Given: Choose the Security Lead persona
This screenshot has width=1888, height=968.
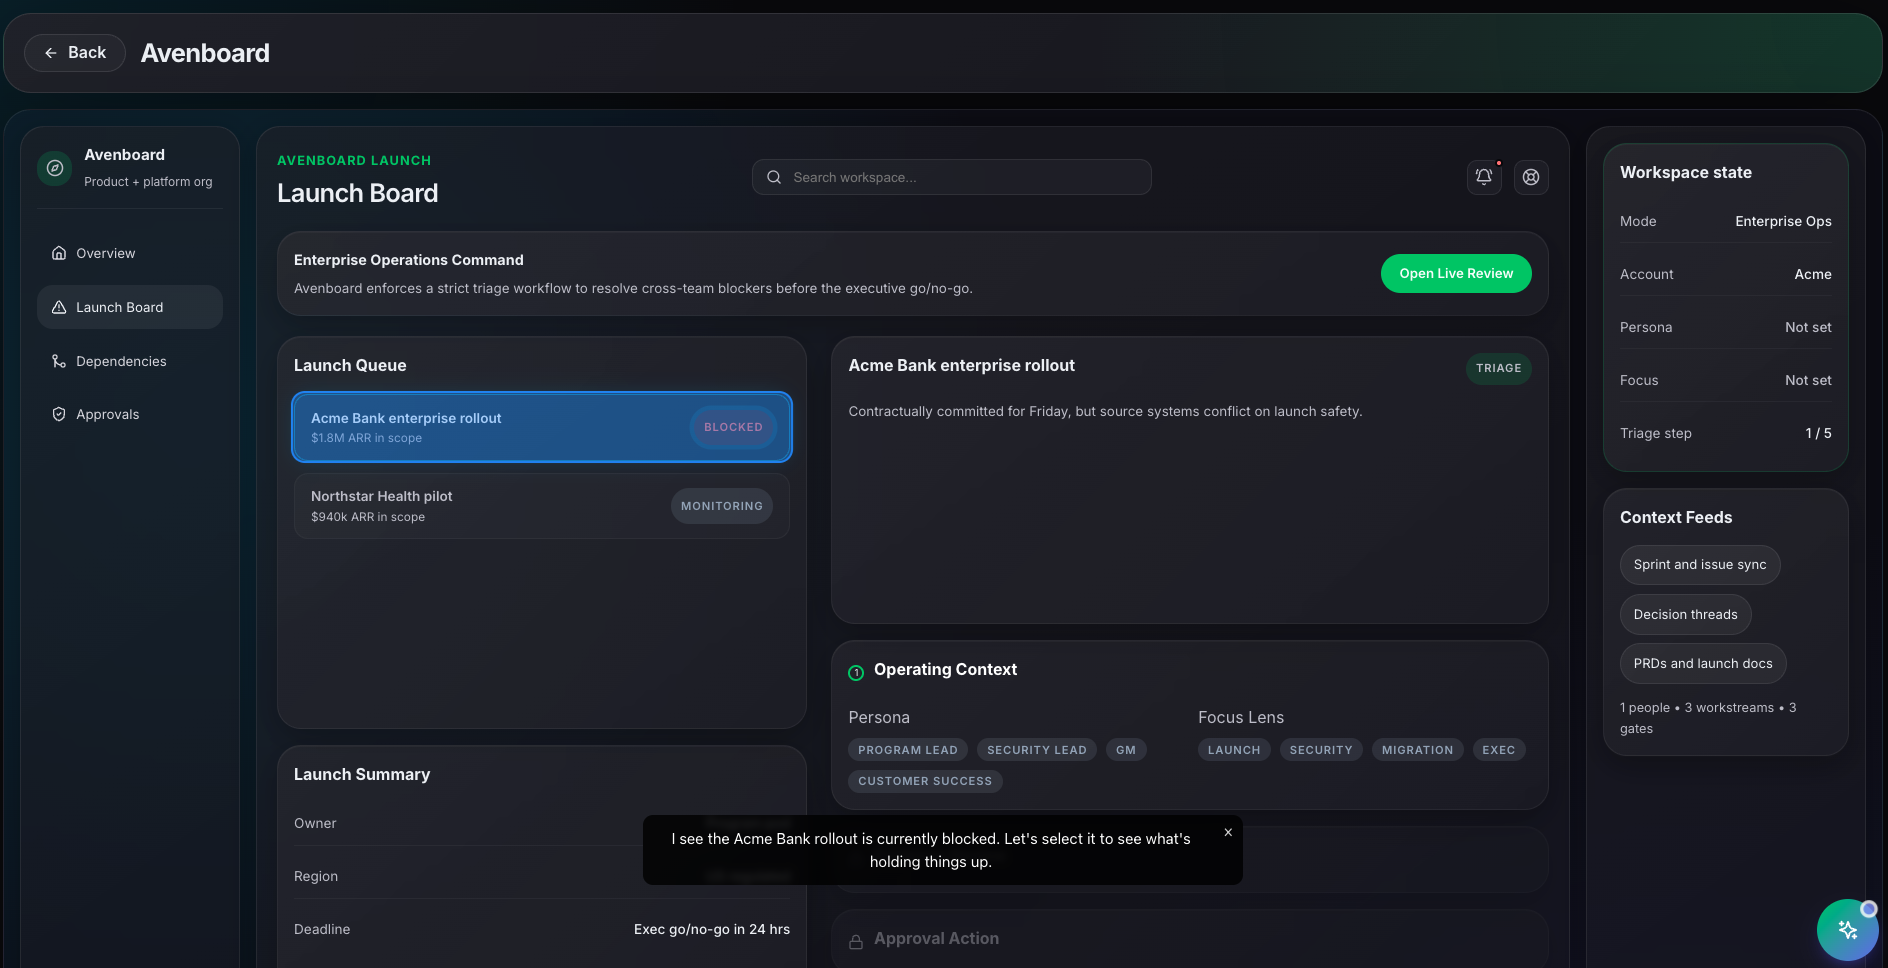Looking at the screenshot, I should (1037, 750).
